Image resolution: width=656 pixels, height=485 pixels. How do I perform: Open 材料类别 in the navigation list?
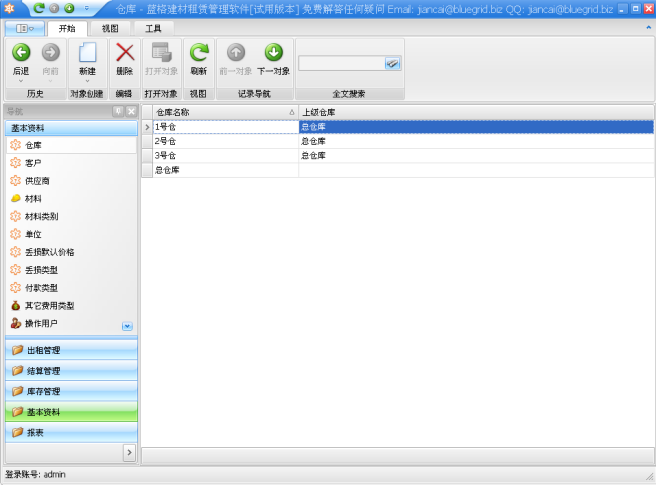tap(71, 216)
